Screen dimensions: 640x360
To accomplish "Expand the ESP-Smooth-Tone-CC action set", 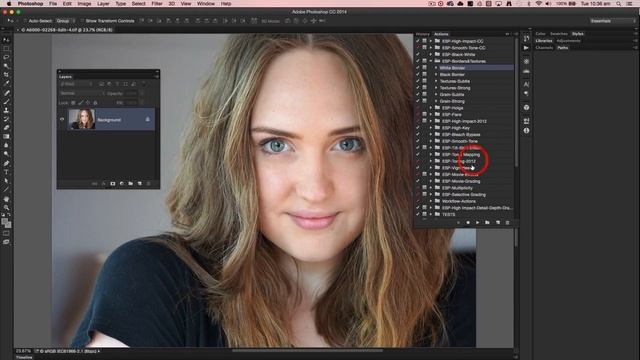I will 431,48.
